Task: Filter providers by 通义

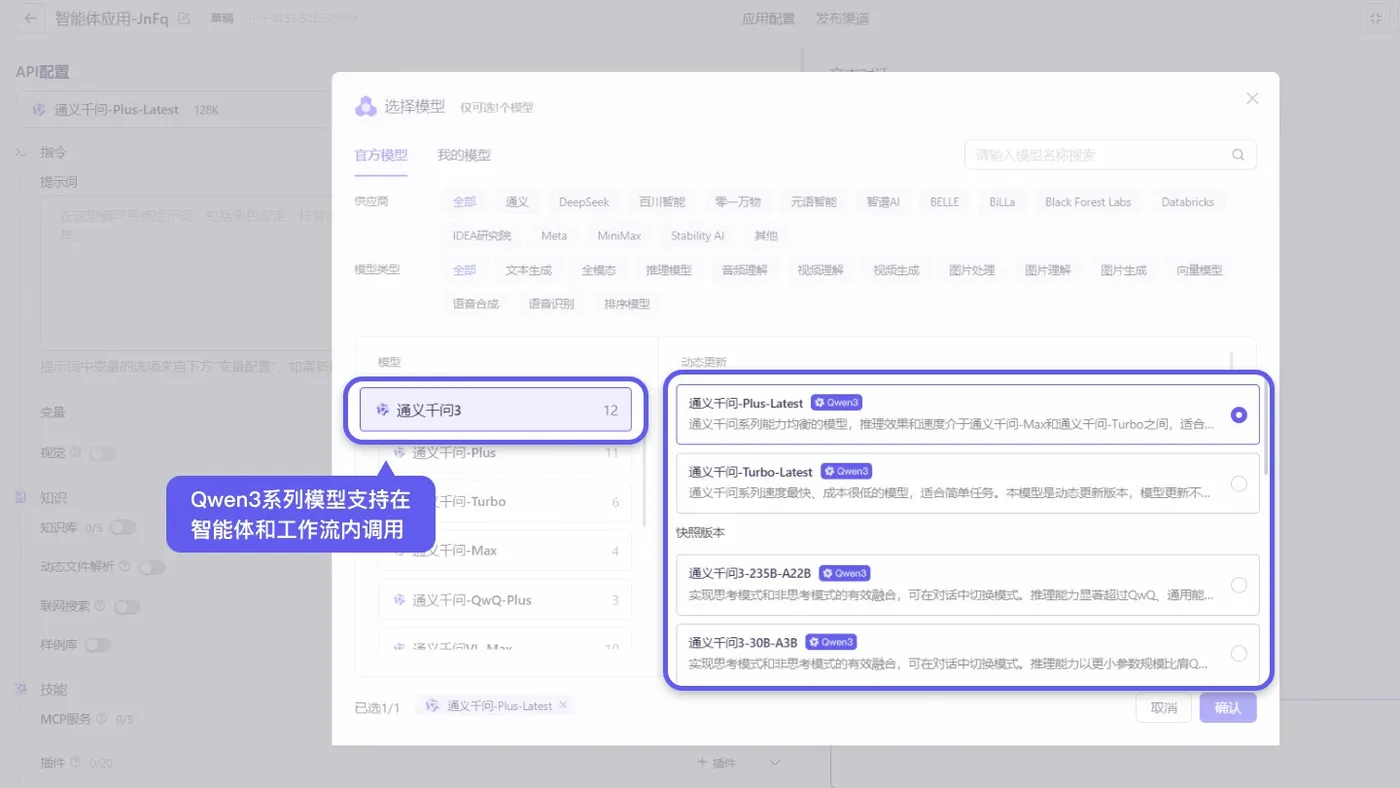Action: click(517, 202)
